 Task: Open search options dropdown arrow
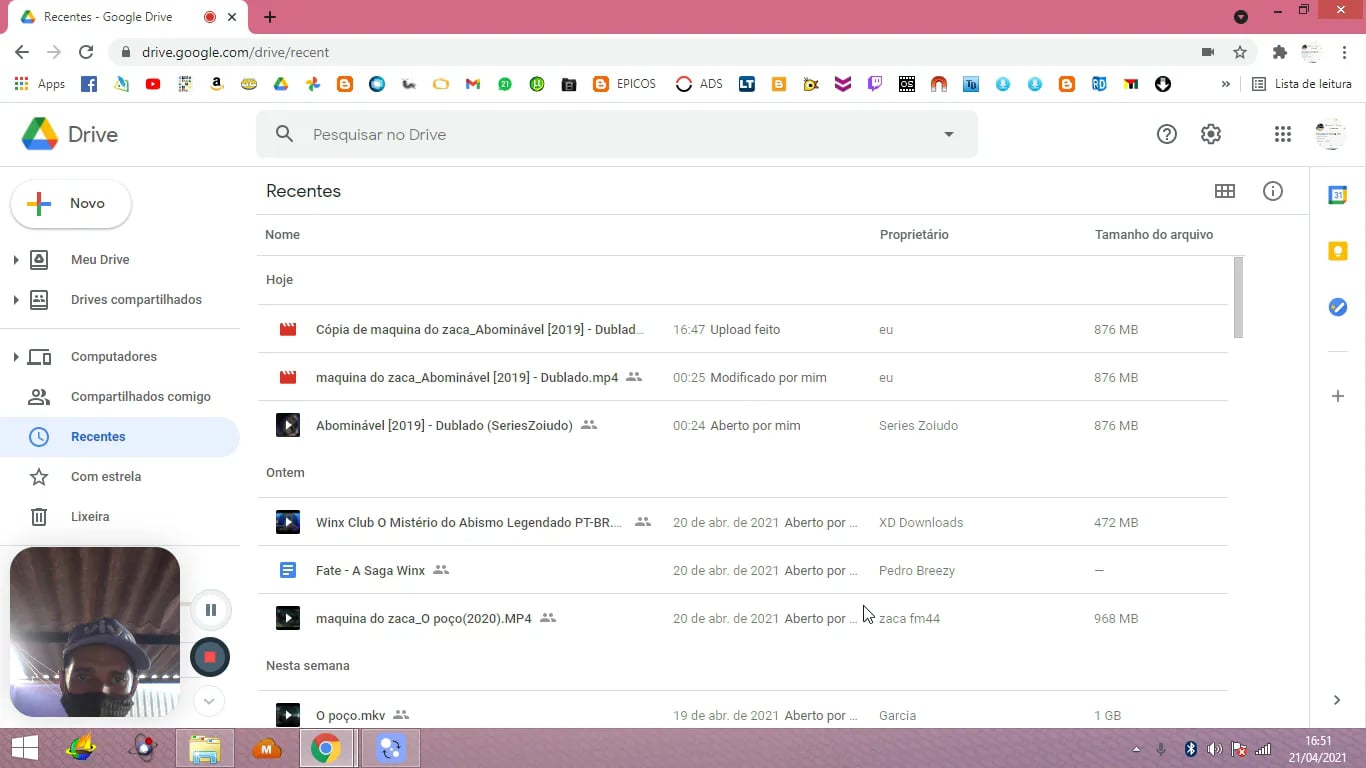(949, 134)
